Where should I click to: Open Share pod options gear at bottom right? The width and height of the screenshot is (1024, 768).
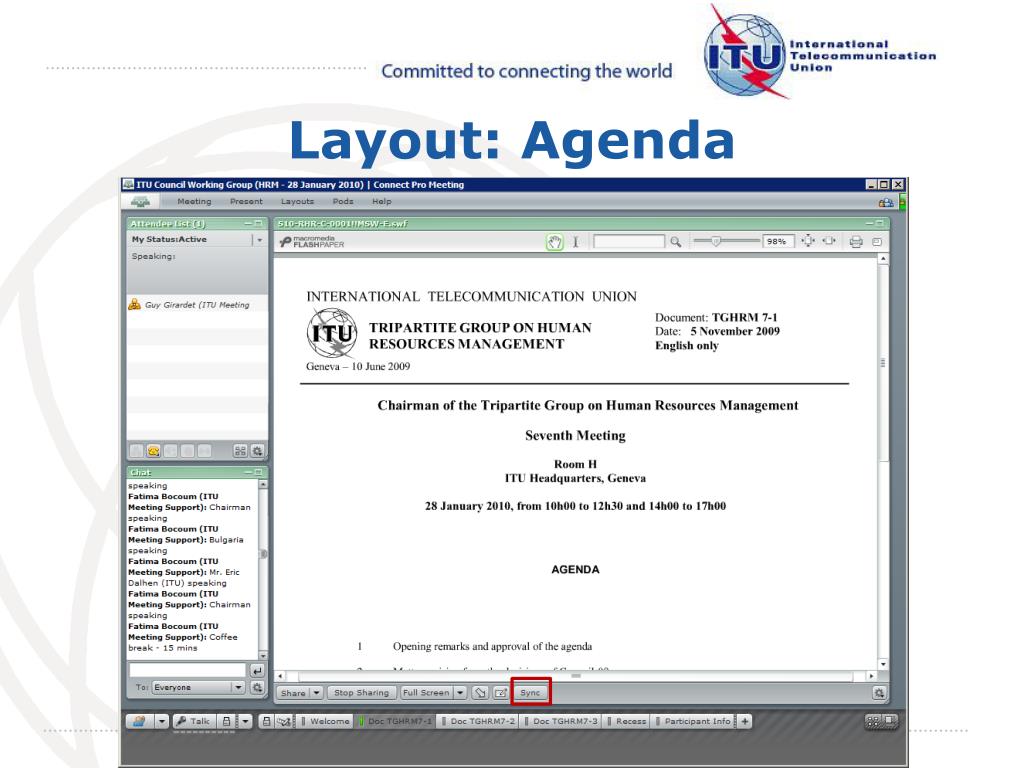click(x=879, y=693)
